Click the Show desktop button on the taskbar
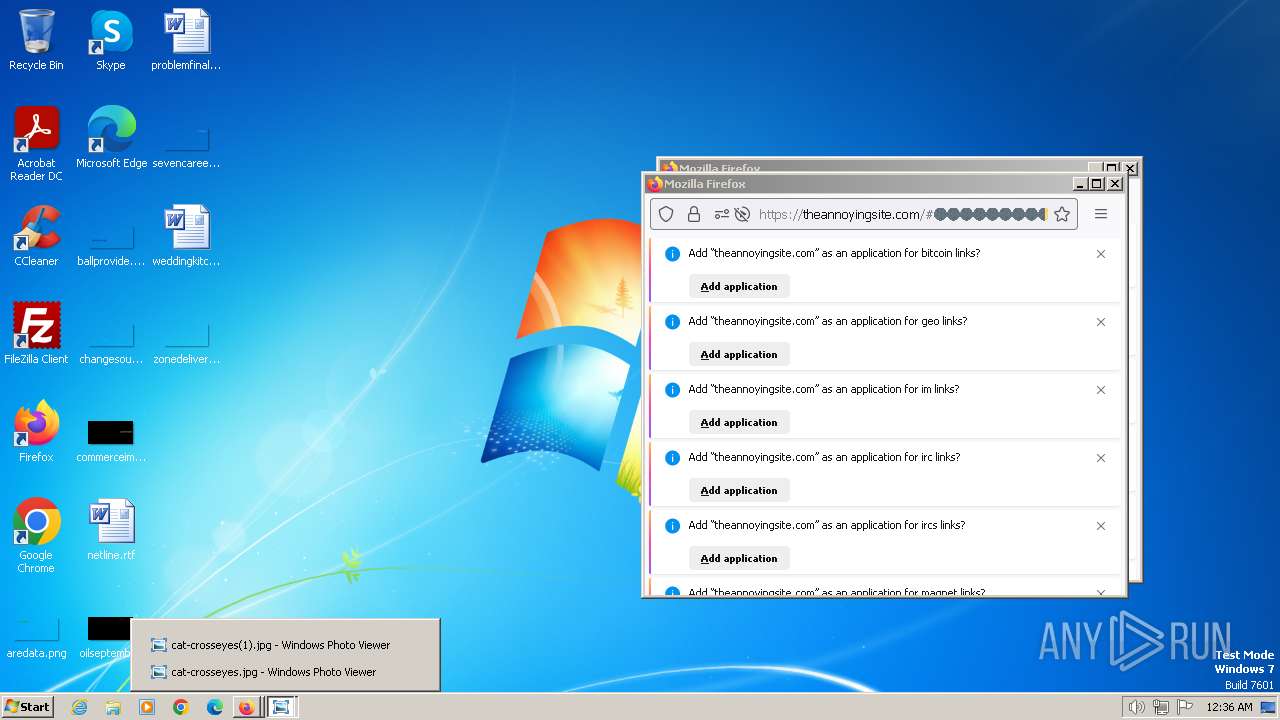This screenshot has height=720, width=1280. pos(1268,707)
